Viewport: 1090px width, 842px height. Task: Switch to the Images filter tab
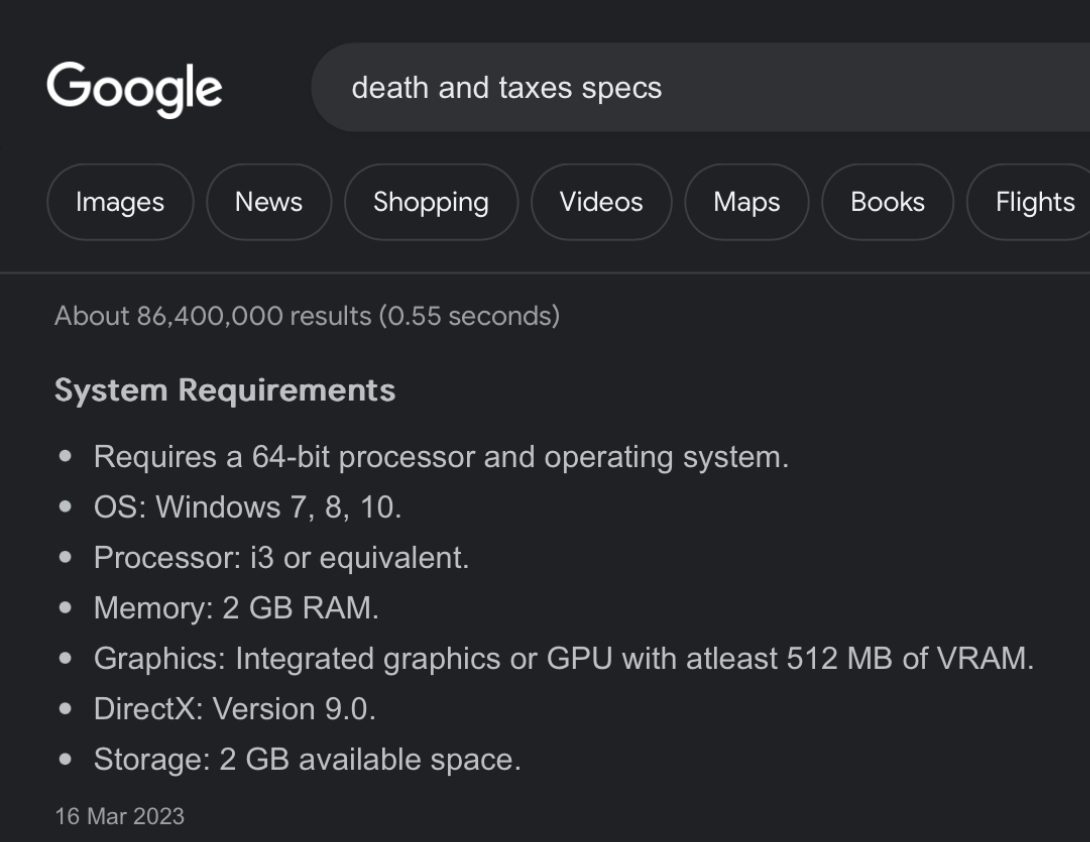click(x=120, y=202)
